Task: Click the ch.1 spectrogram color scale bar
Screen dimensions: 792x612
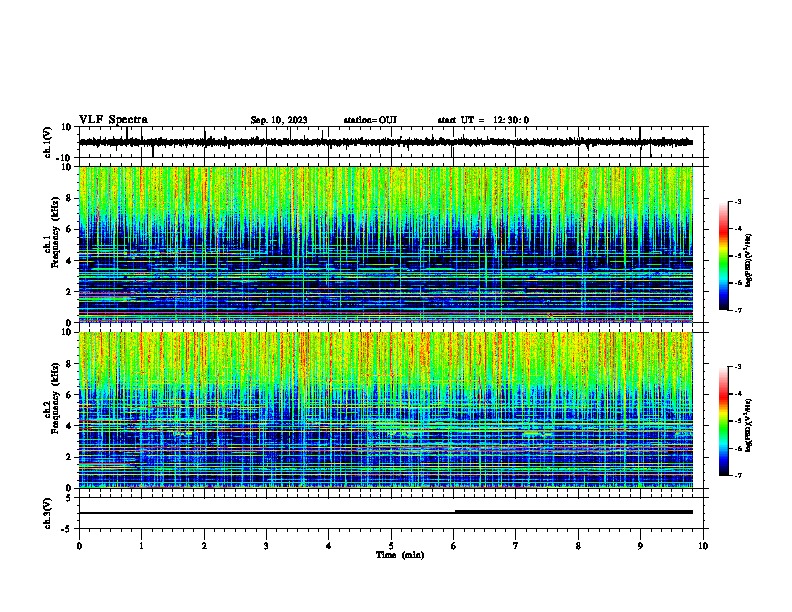Action: [724, 256]
